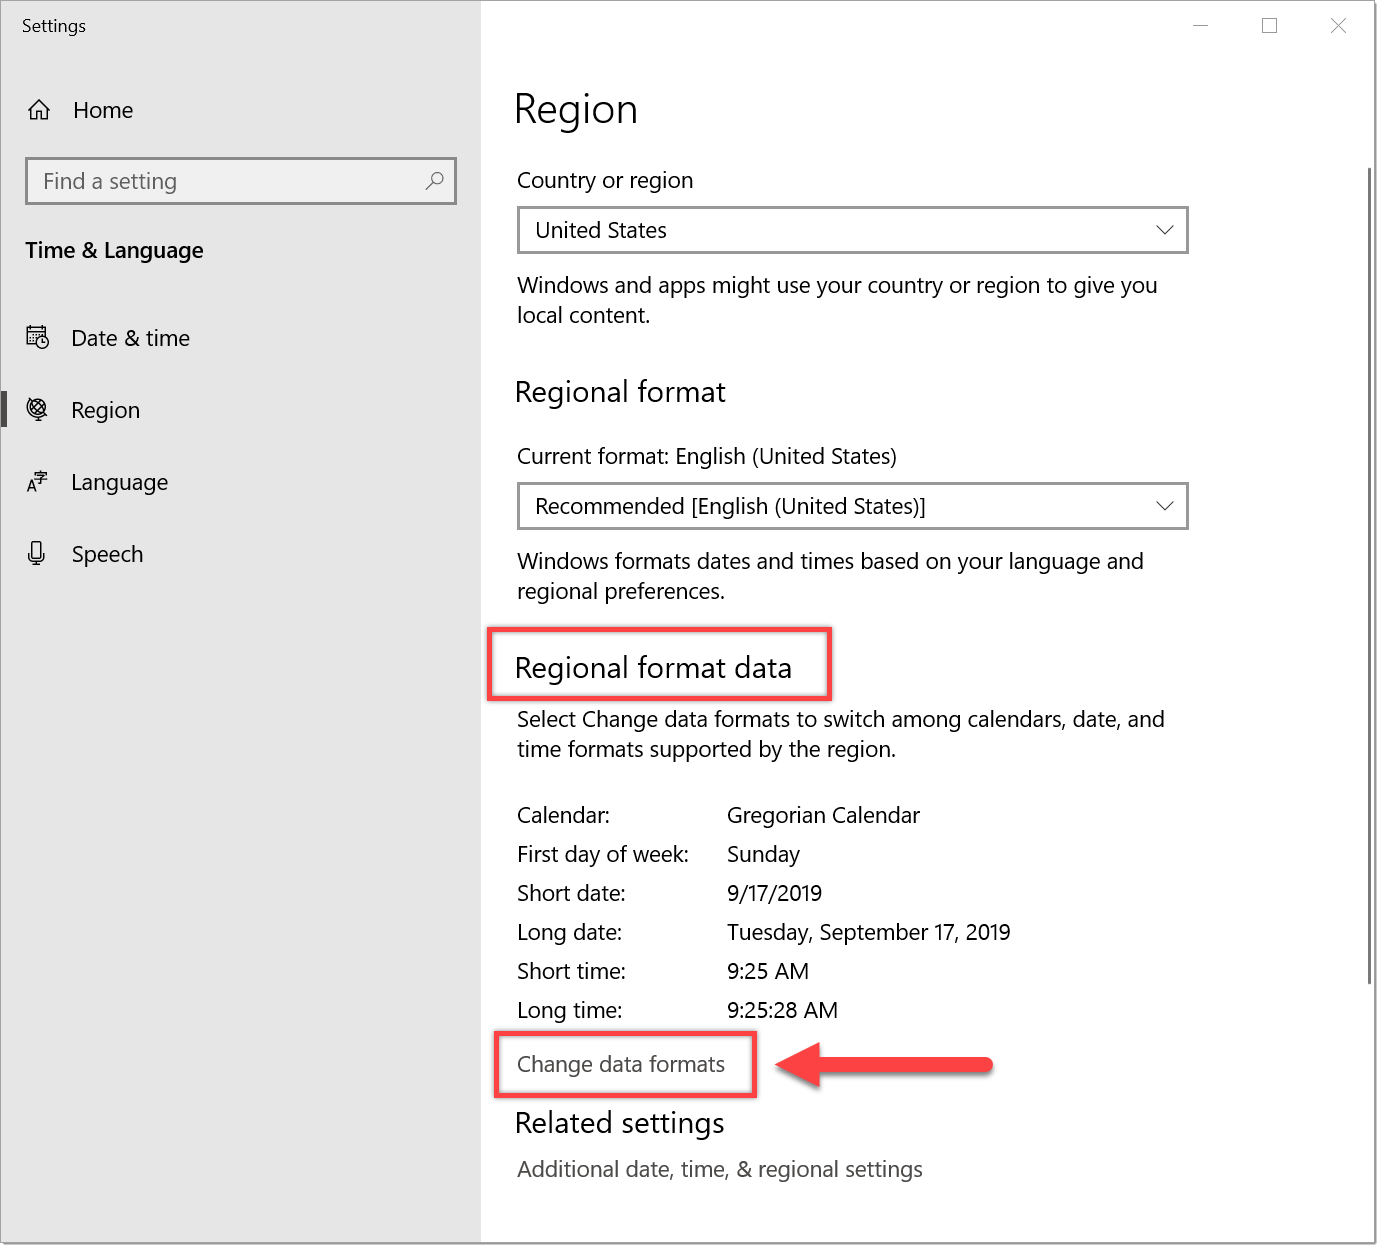This screenshot has height=1248, width=1380.
Task: Go to Home text in sidebar
Action: 103,110
